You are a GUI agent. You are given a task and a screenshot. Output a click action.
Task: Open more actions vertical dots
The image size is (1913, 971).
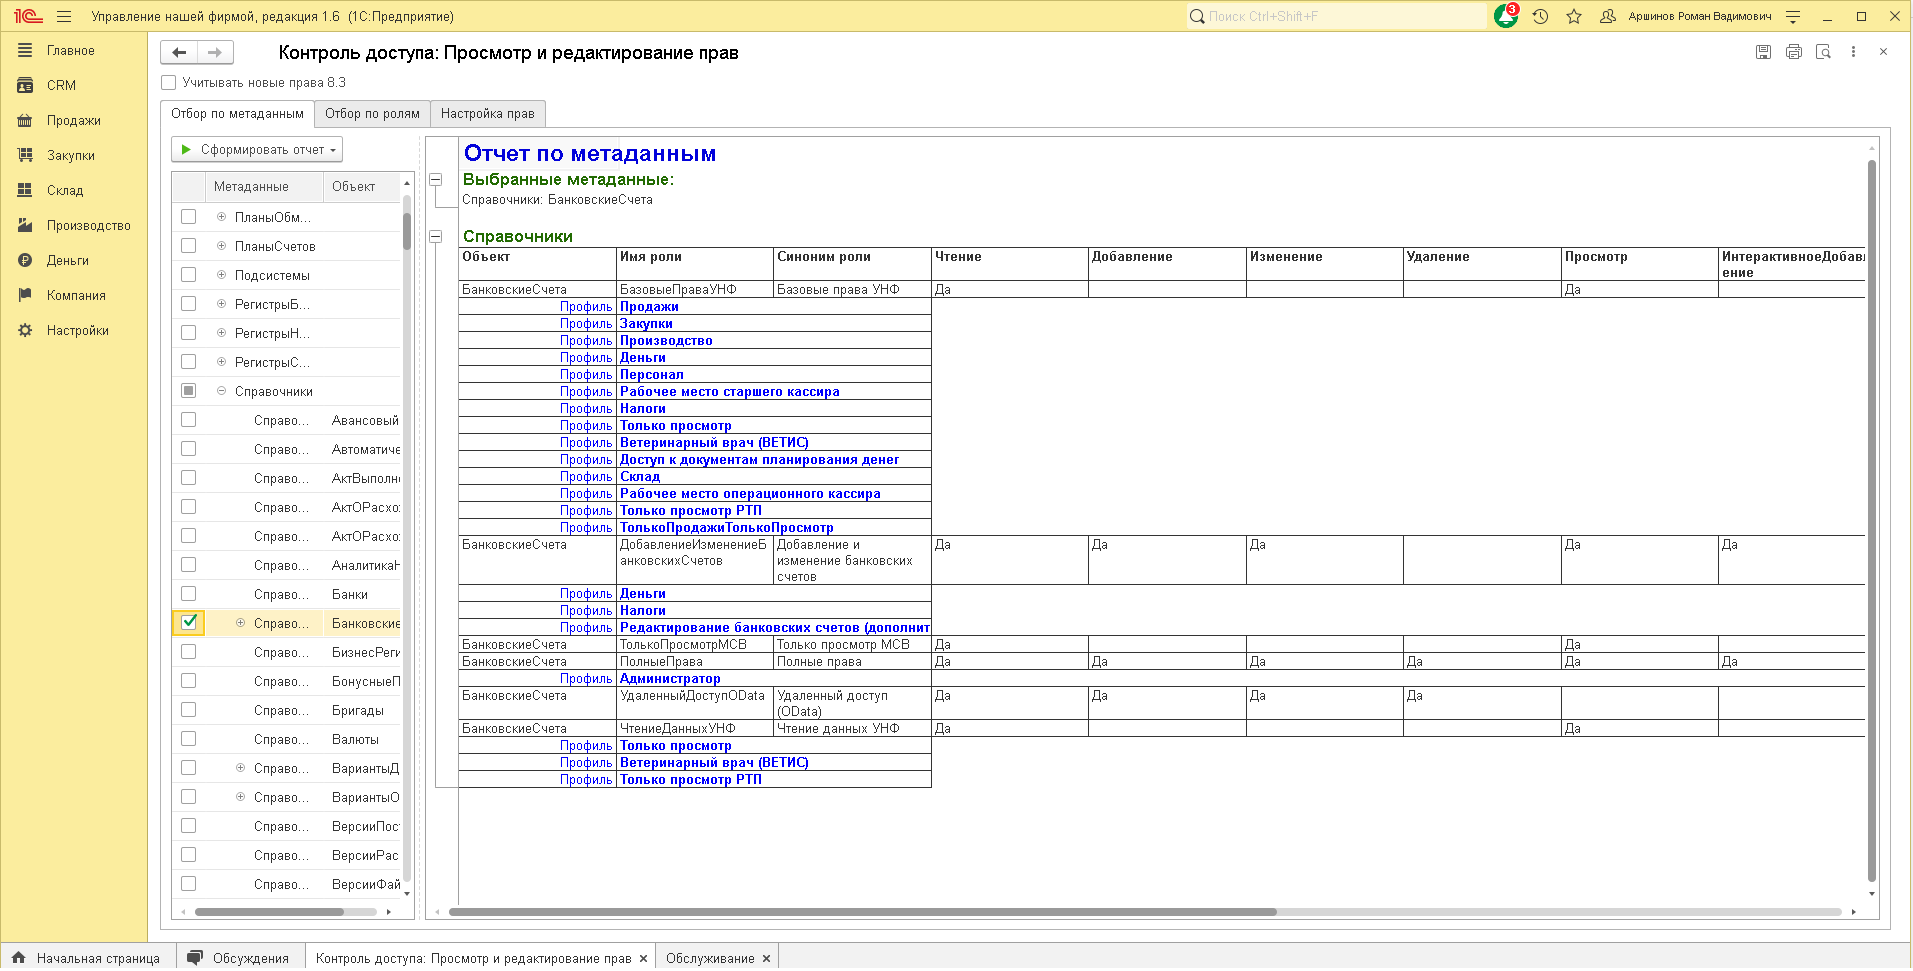pos(1853,52)
